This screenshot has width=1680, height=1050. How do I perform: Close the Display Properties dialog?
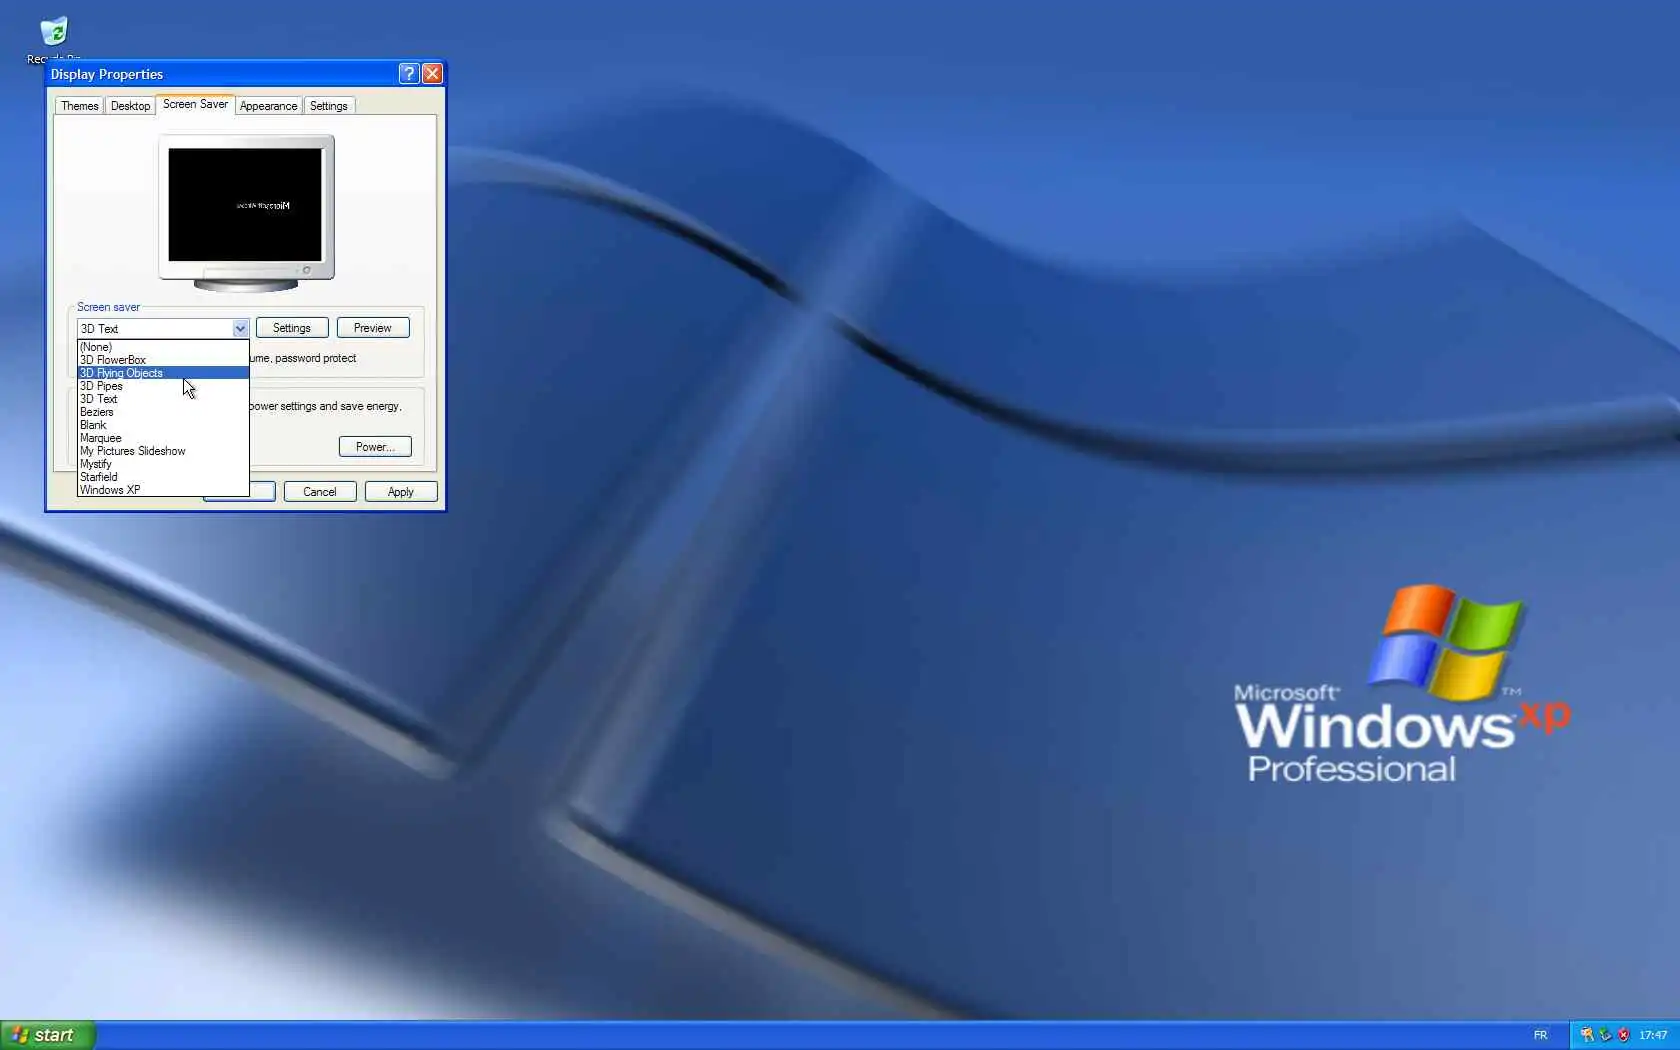click(432, 73)
